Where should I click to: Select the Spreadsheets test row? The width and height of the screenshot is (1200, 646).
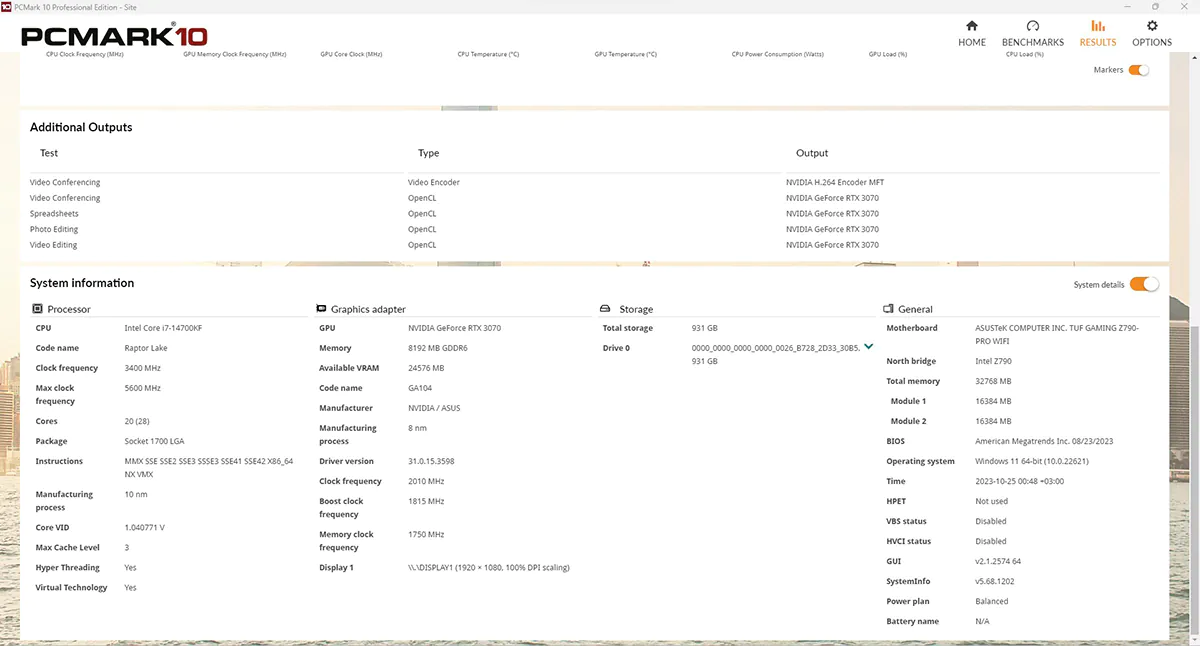(54, 213)
